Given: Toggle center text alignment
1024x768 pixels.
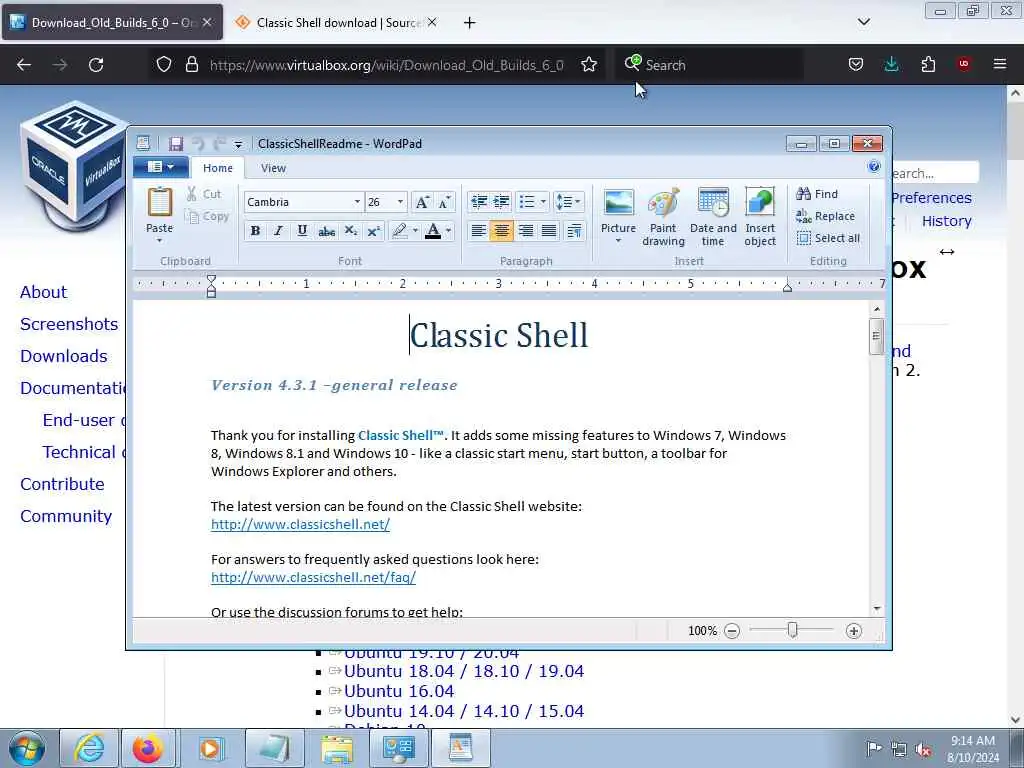Looking at the screenshot, I should point(502,231).
